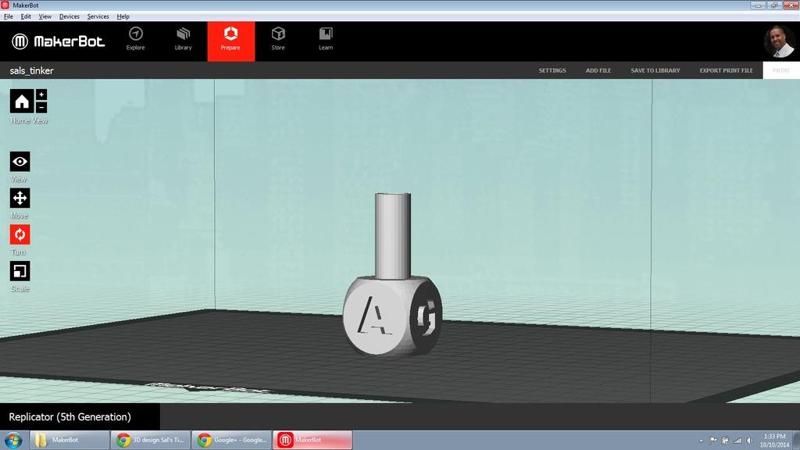
Task: Switch to 3D design Chrome window
Action: (x=151, y=440)
